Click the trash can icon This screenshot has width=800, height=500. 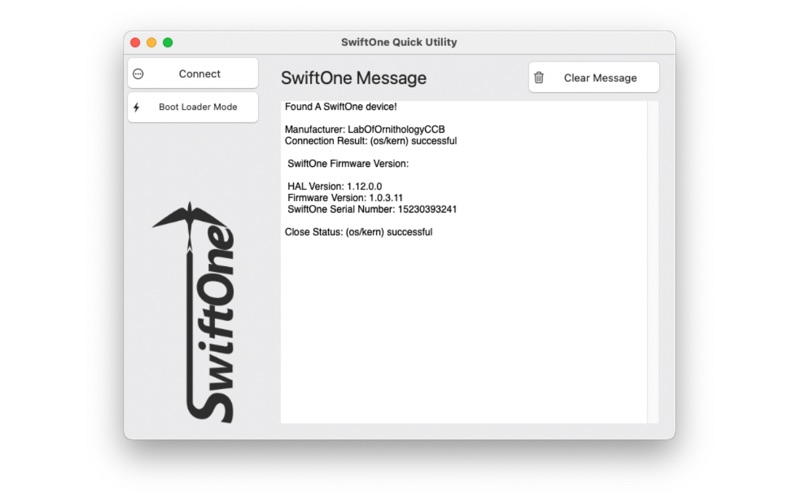pyautogui.click(x=539, y=78)
